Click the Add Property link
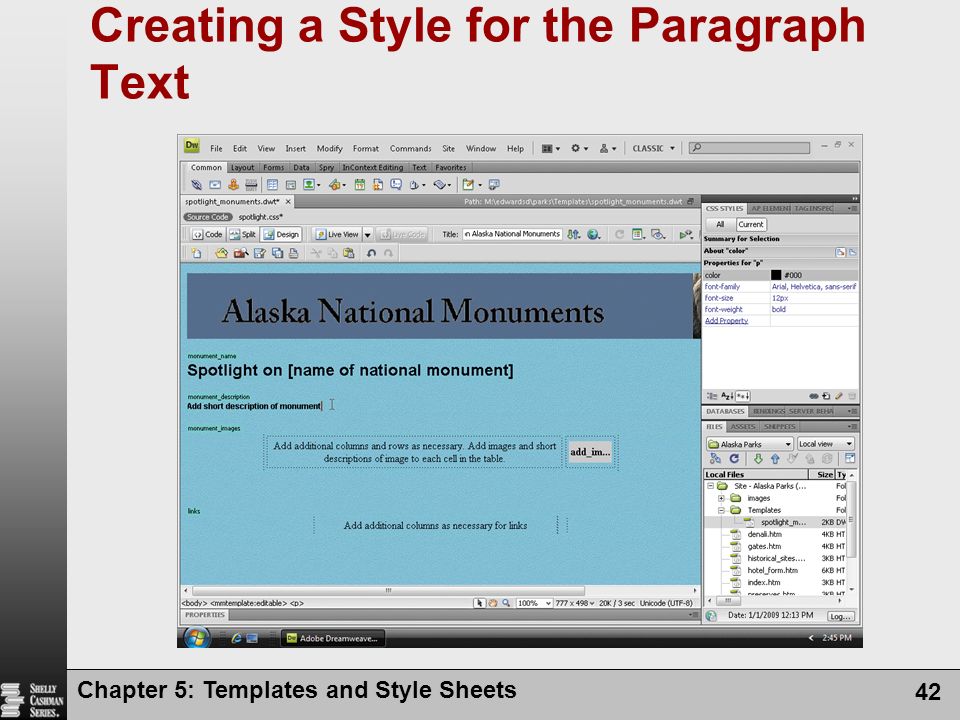The width and height of the screenshot is (960, 720). click(x=726, y=320)
